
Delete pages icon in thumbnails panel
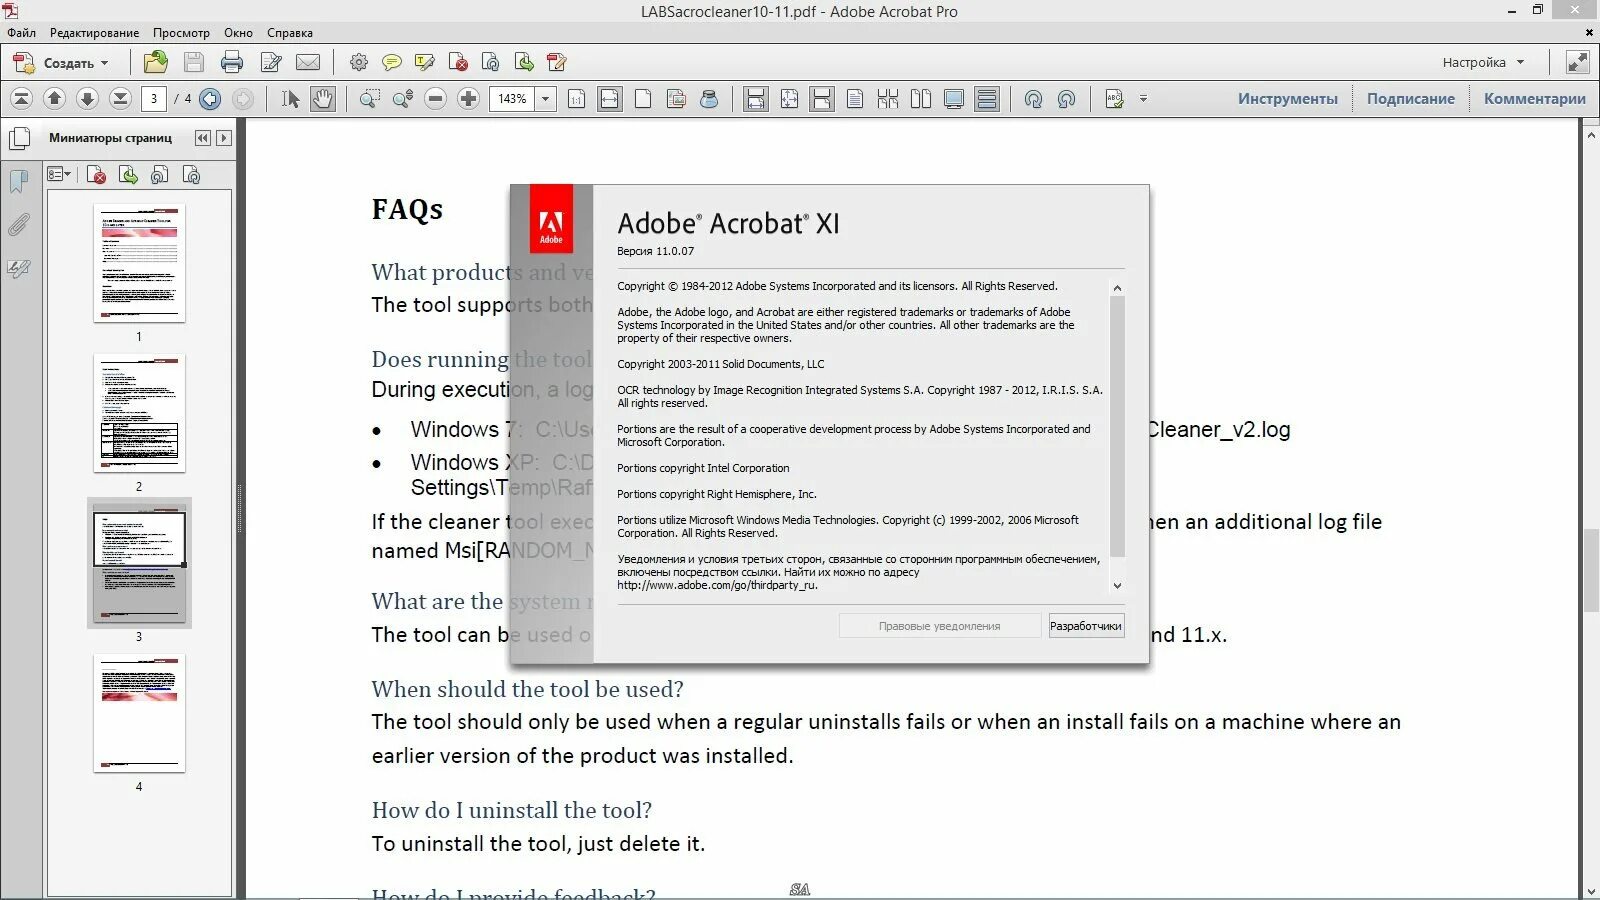tap(97, 175)
